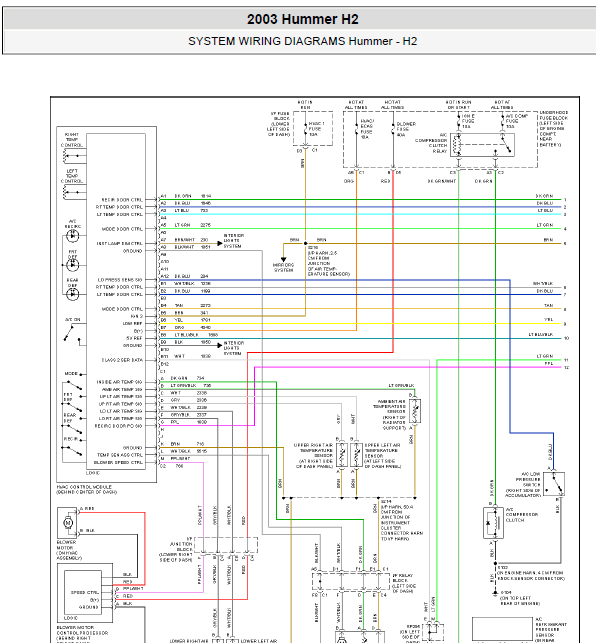Click the upper left air temperature sensor symbol
The width and height of the screenshot is (596, 643).
coord(356,454)
